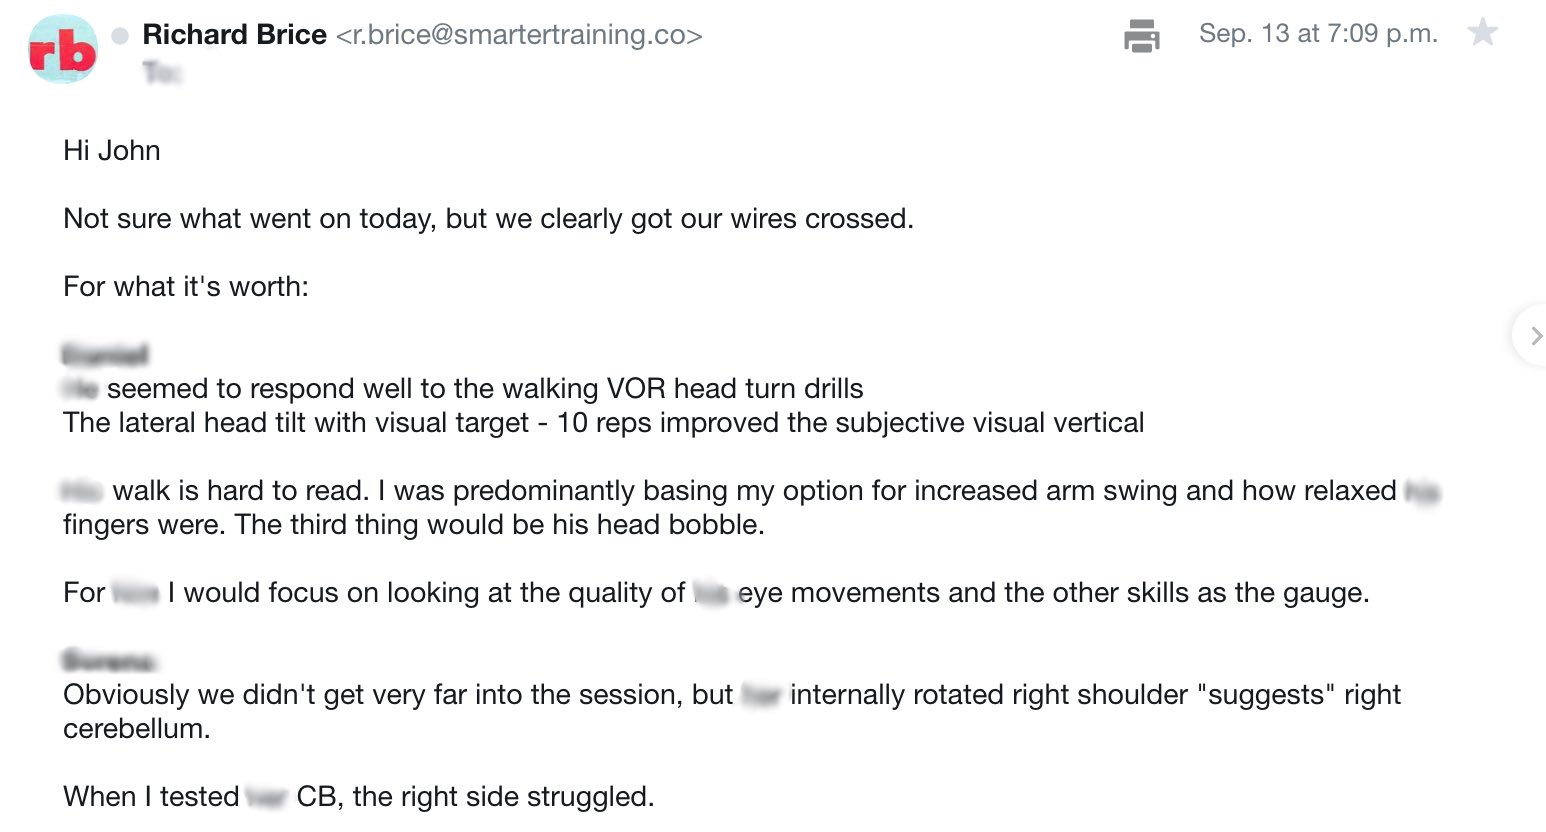Click the grey presence dot beside Richard Brice
The width and height of the screenshot is (1546, 832).
(x=120, y=36)
